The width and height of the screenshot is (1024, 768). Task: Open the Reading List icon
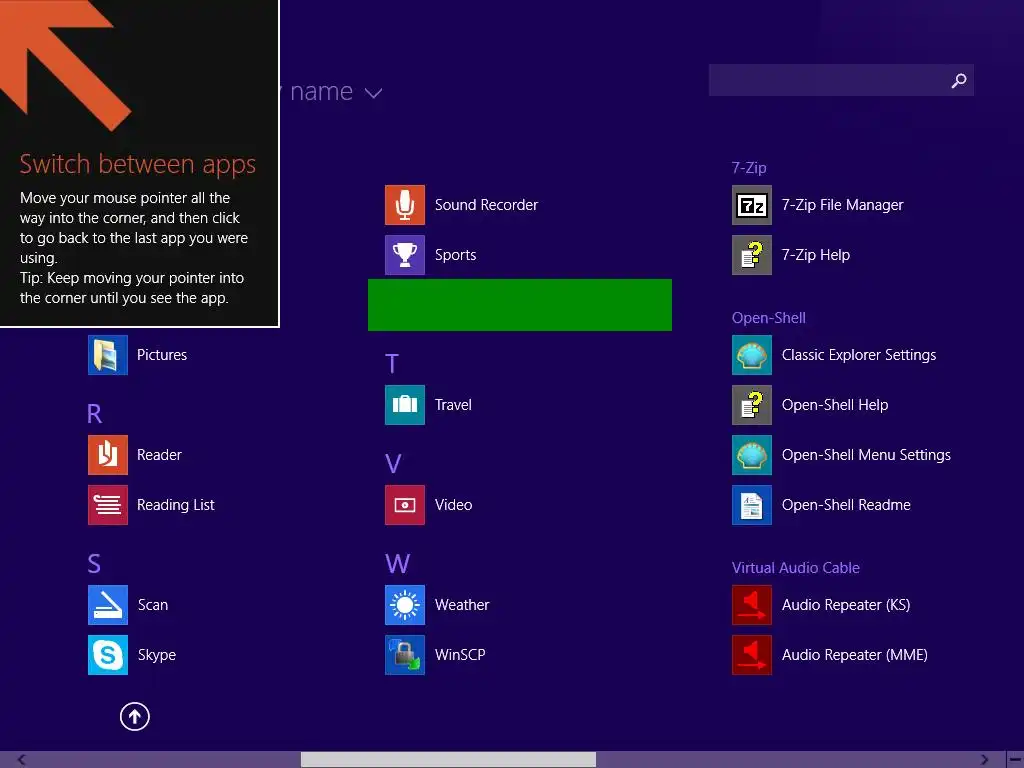pos(108,505)
